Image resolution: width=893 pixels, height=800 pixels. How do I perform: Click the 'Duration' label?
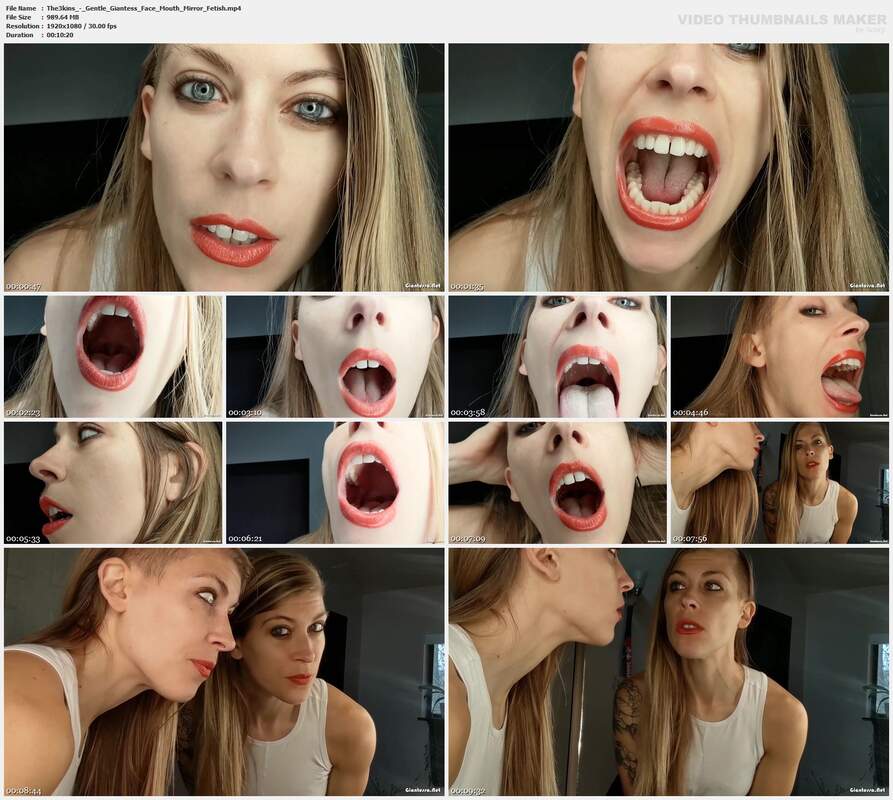(x=20, y=35)
